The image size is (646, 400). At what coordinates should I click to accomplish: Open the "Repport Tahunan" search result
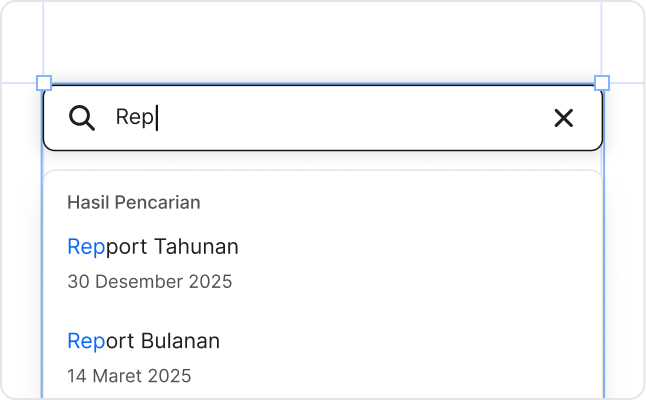click(x=152, y=246)
